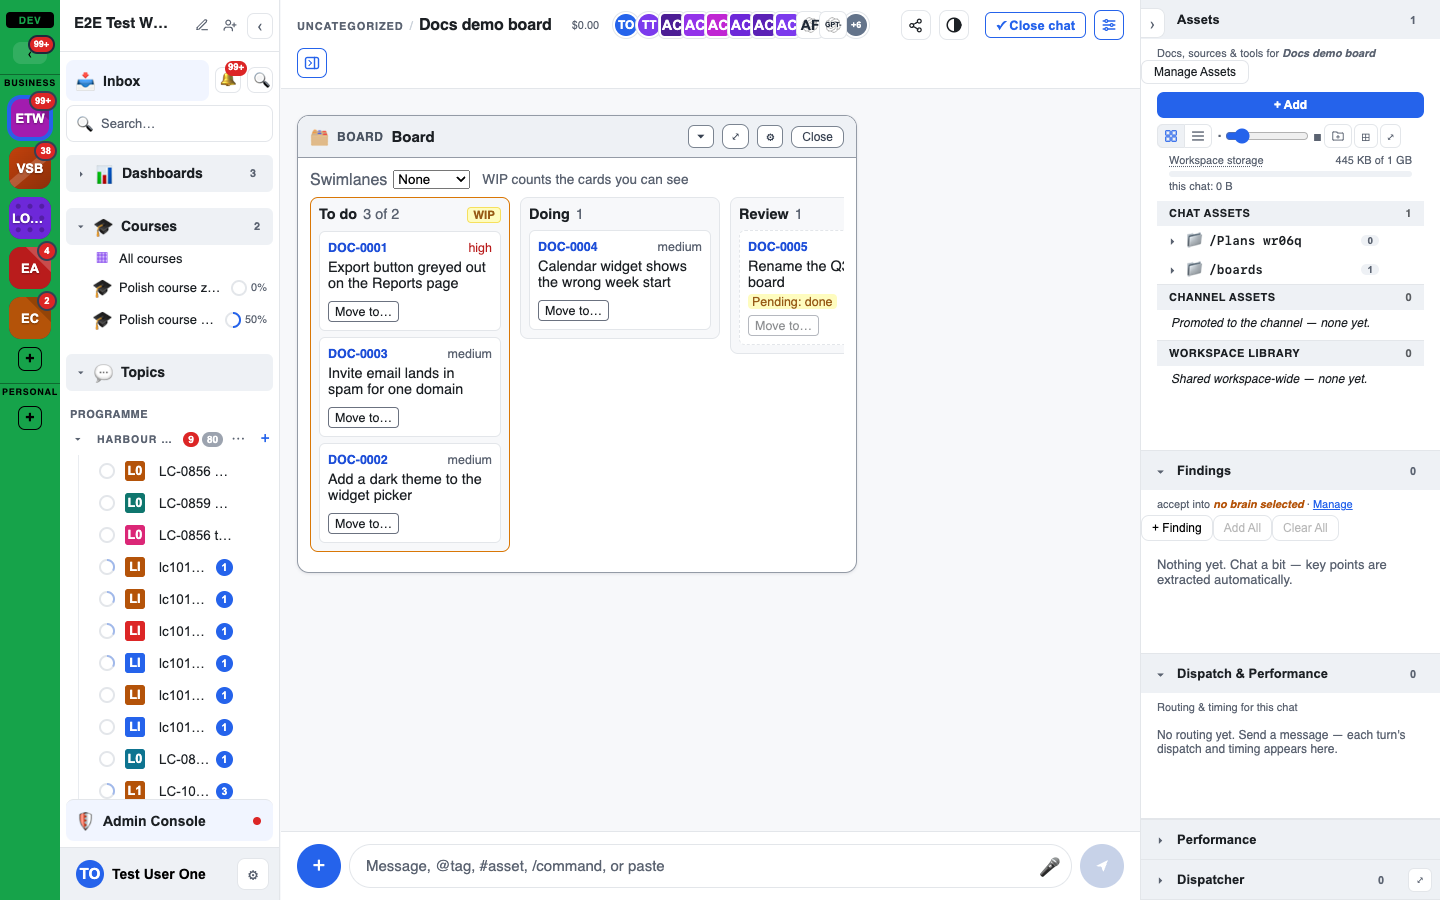This screenshot has width=1440, height=900.
Task: Click the notifications bell icon
Action: point(229,80)
